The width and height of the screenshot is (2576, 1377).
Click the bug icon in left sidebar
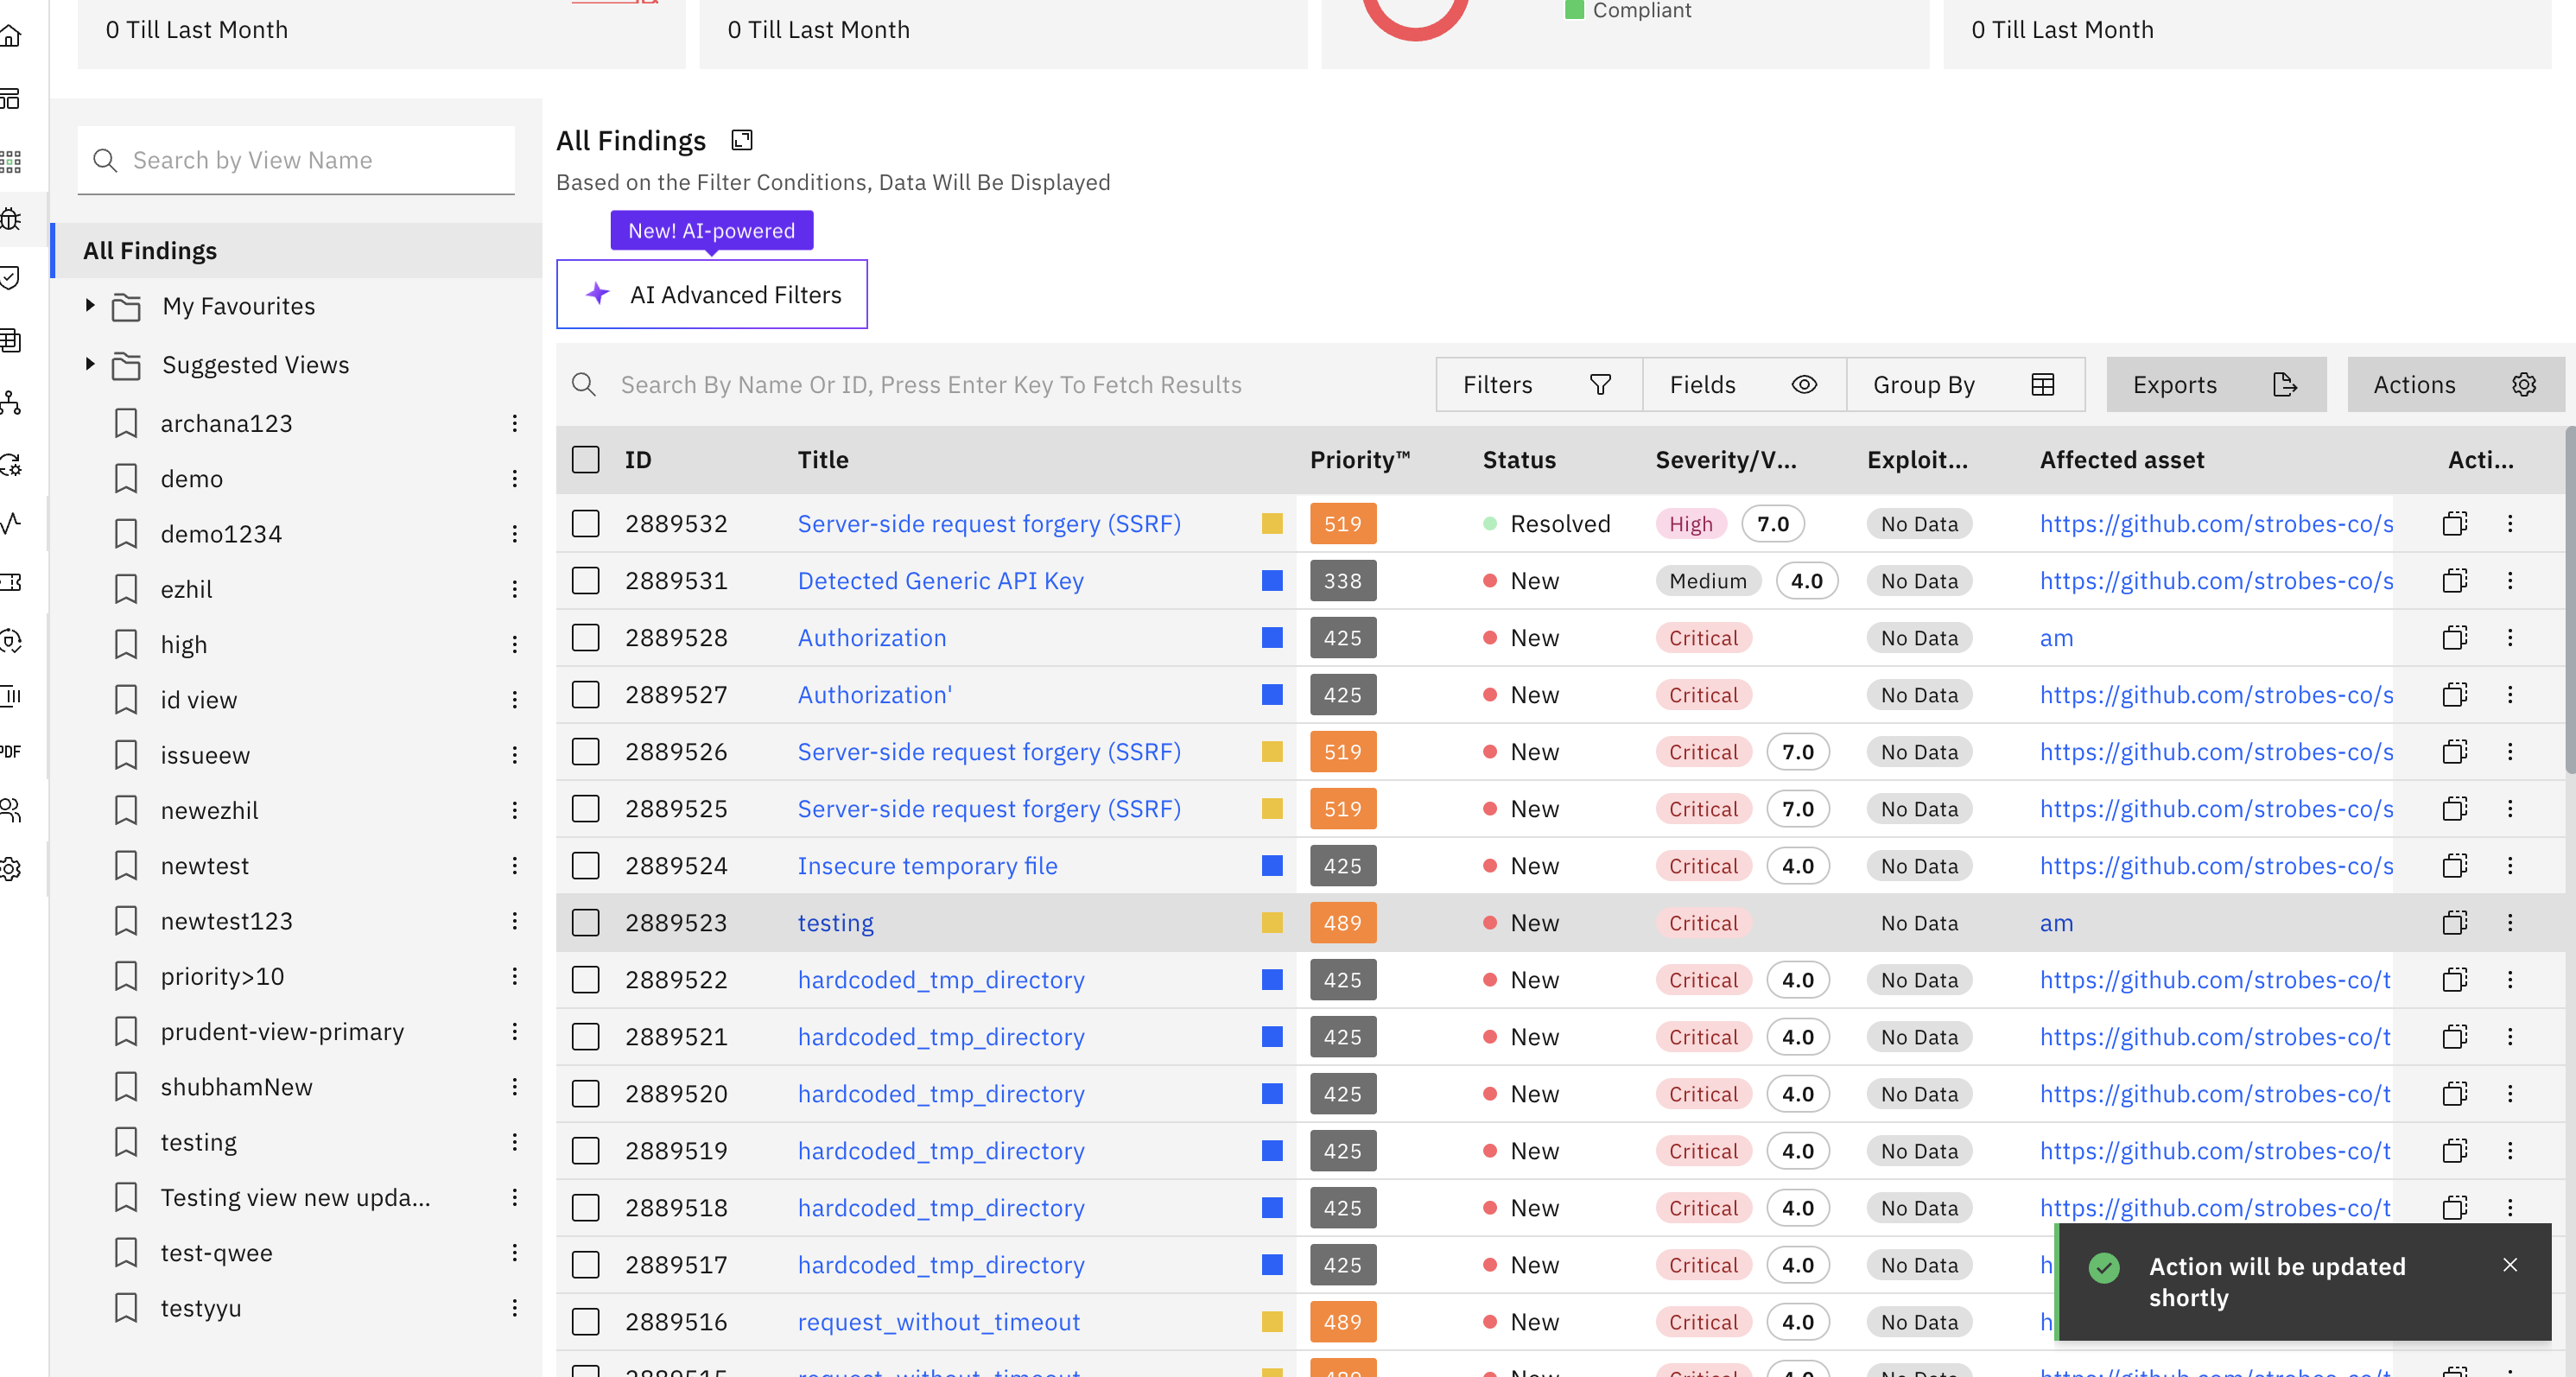pyautogui.click(x=11, y=219)
